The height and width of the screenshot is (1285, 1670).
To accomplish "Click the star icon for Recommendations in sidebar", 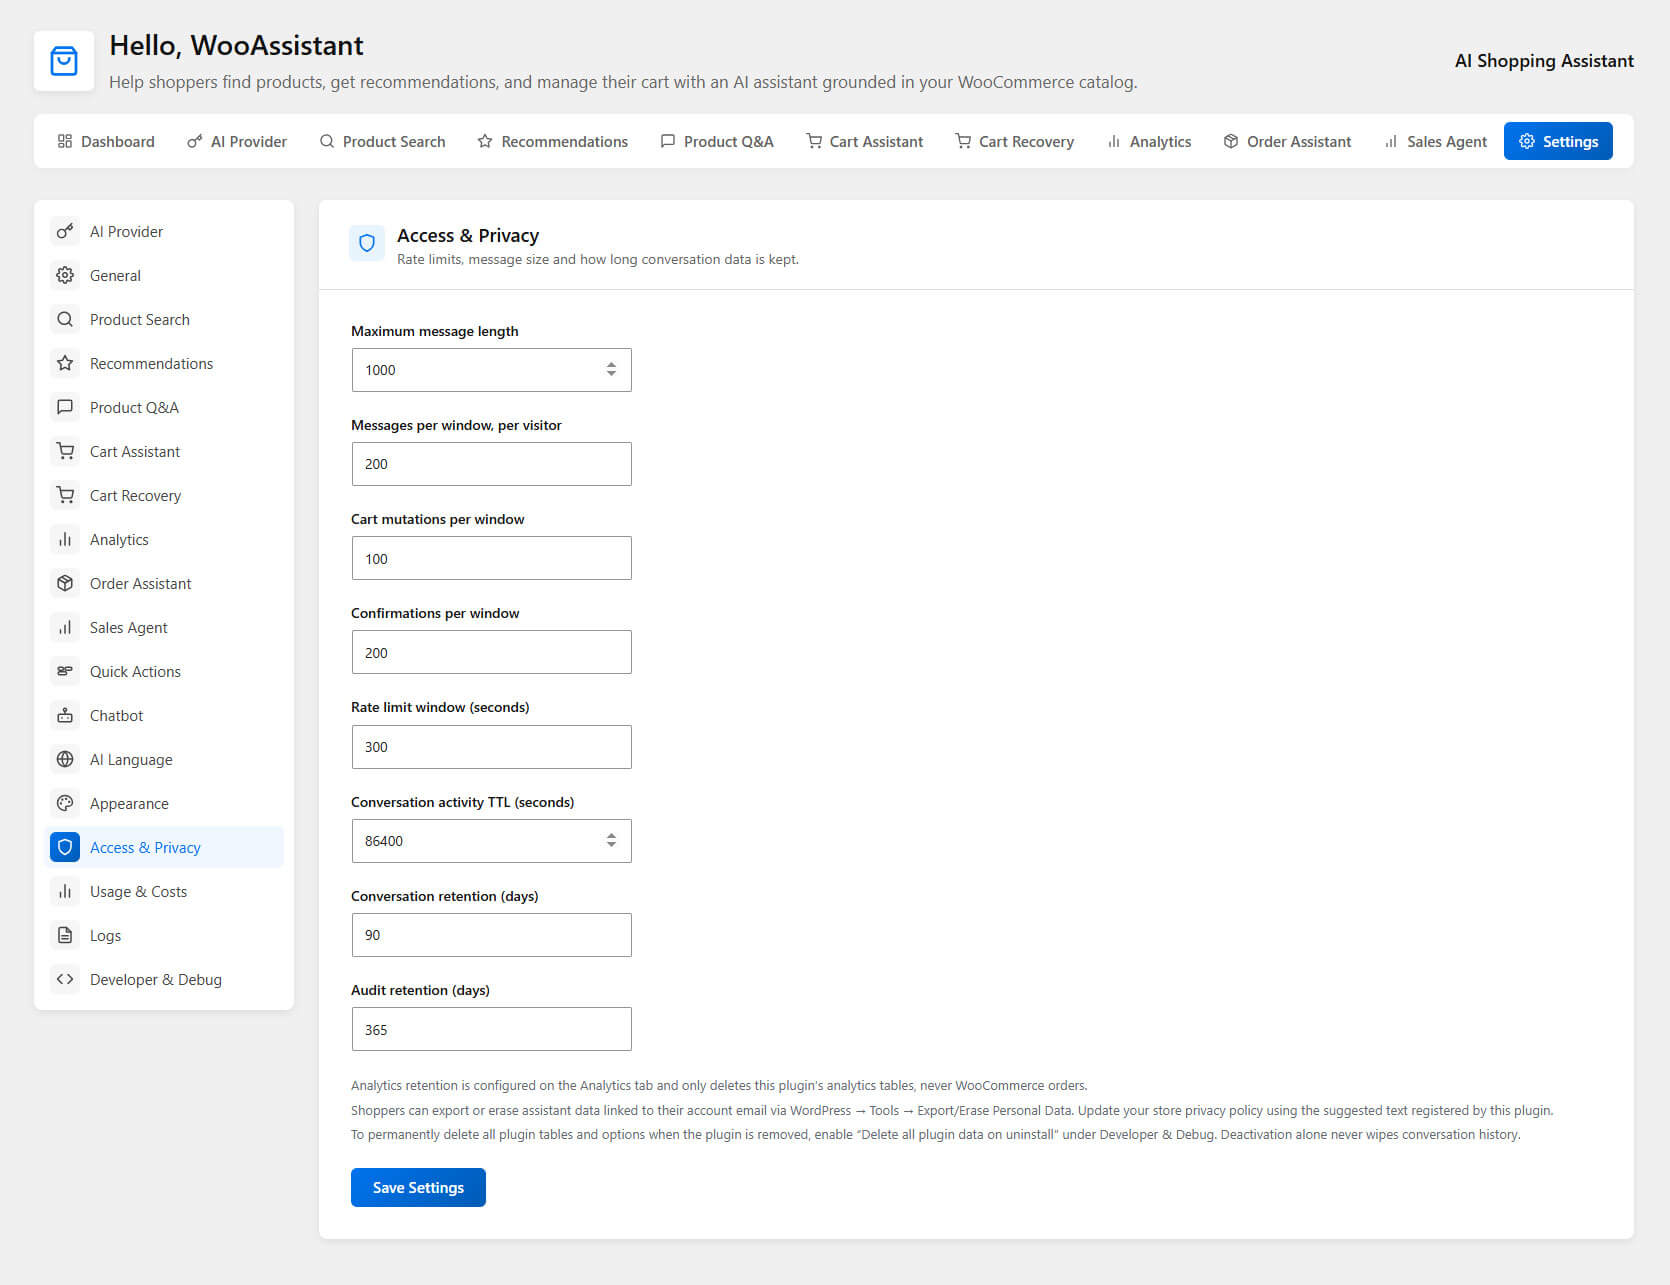I will tap(65, 364).
